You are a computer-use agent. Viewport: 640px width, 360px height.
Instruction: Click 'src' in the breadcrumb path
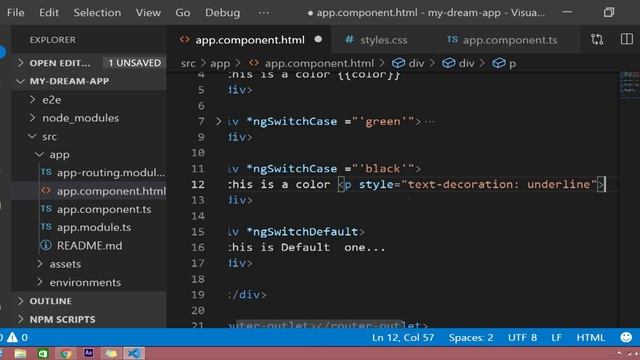point(188,63)
